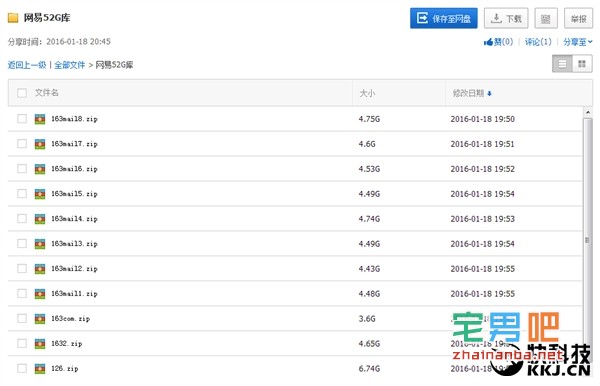Click the zip icon for 163mail4.zip
This screenshot has width=600, height=386.
(x=40, y=219)
